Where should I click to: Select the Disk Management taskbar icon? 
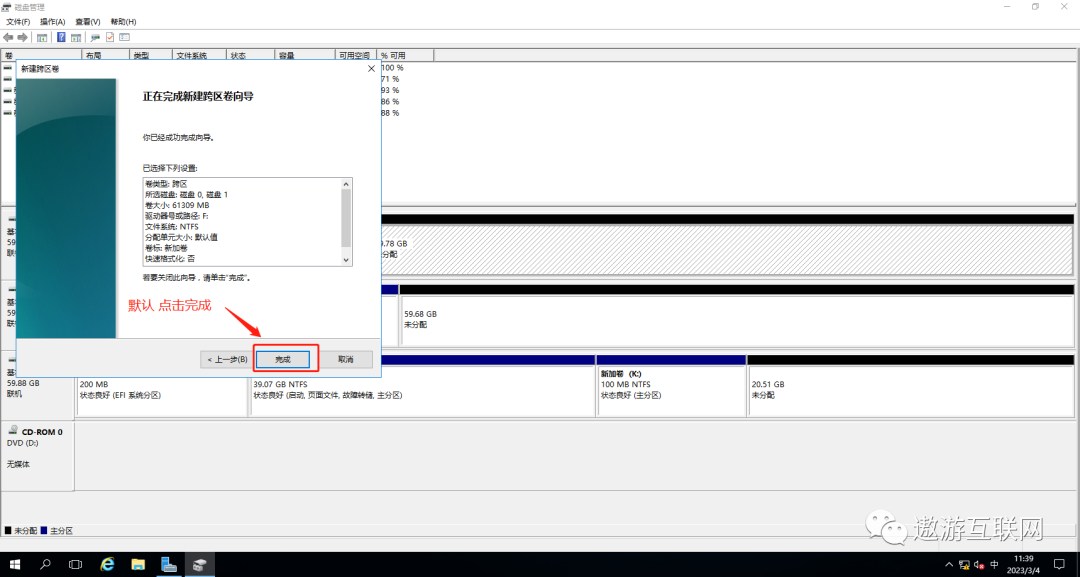pyautogui.click(x=199, y=565)
